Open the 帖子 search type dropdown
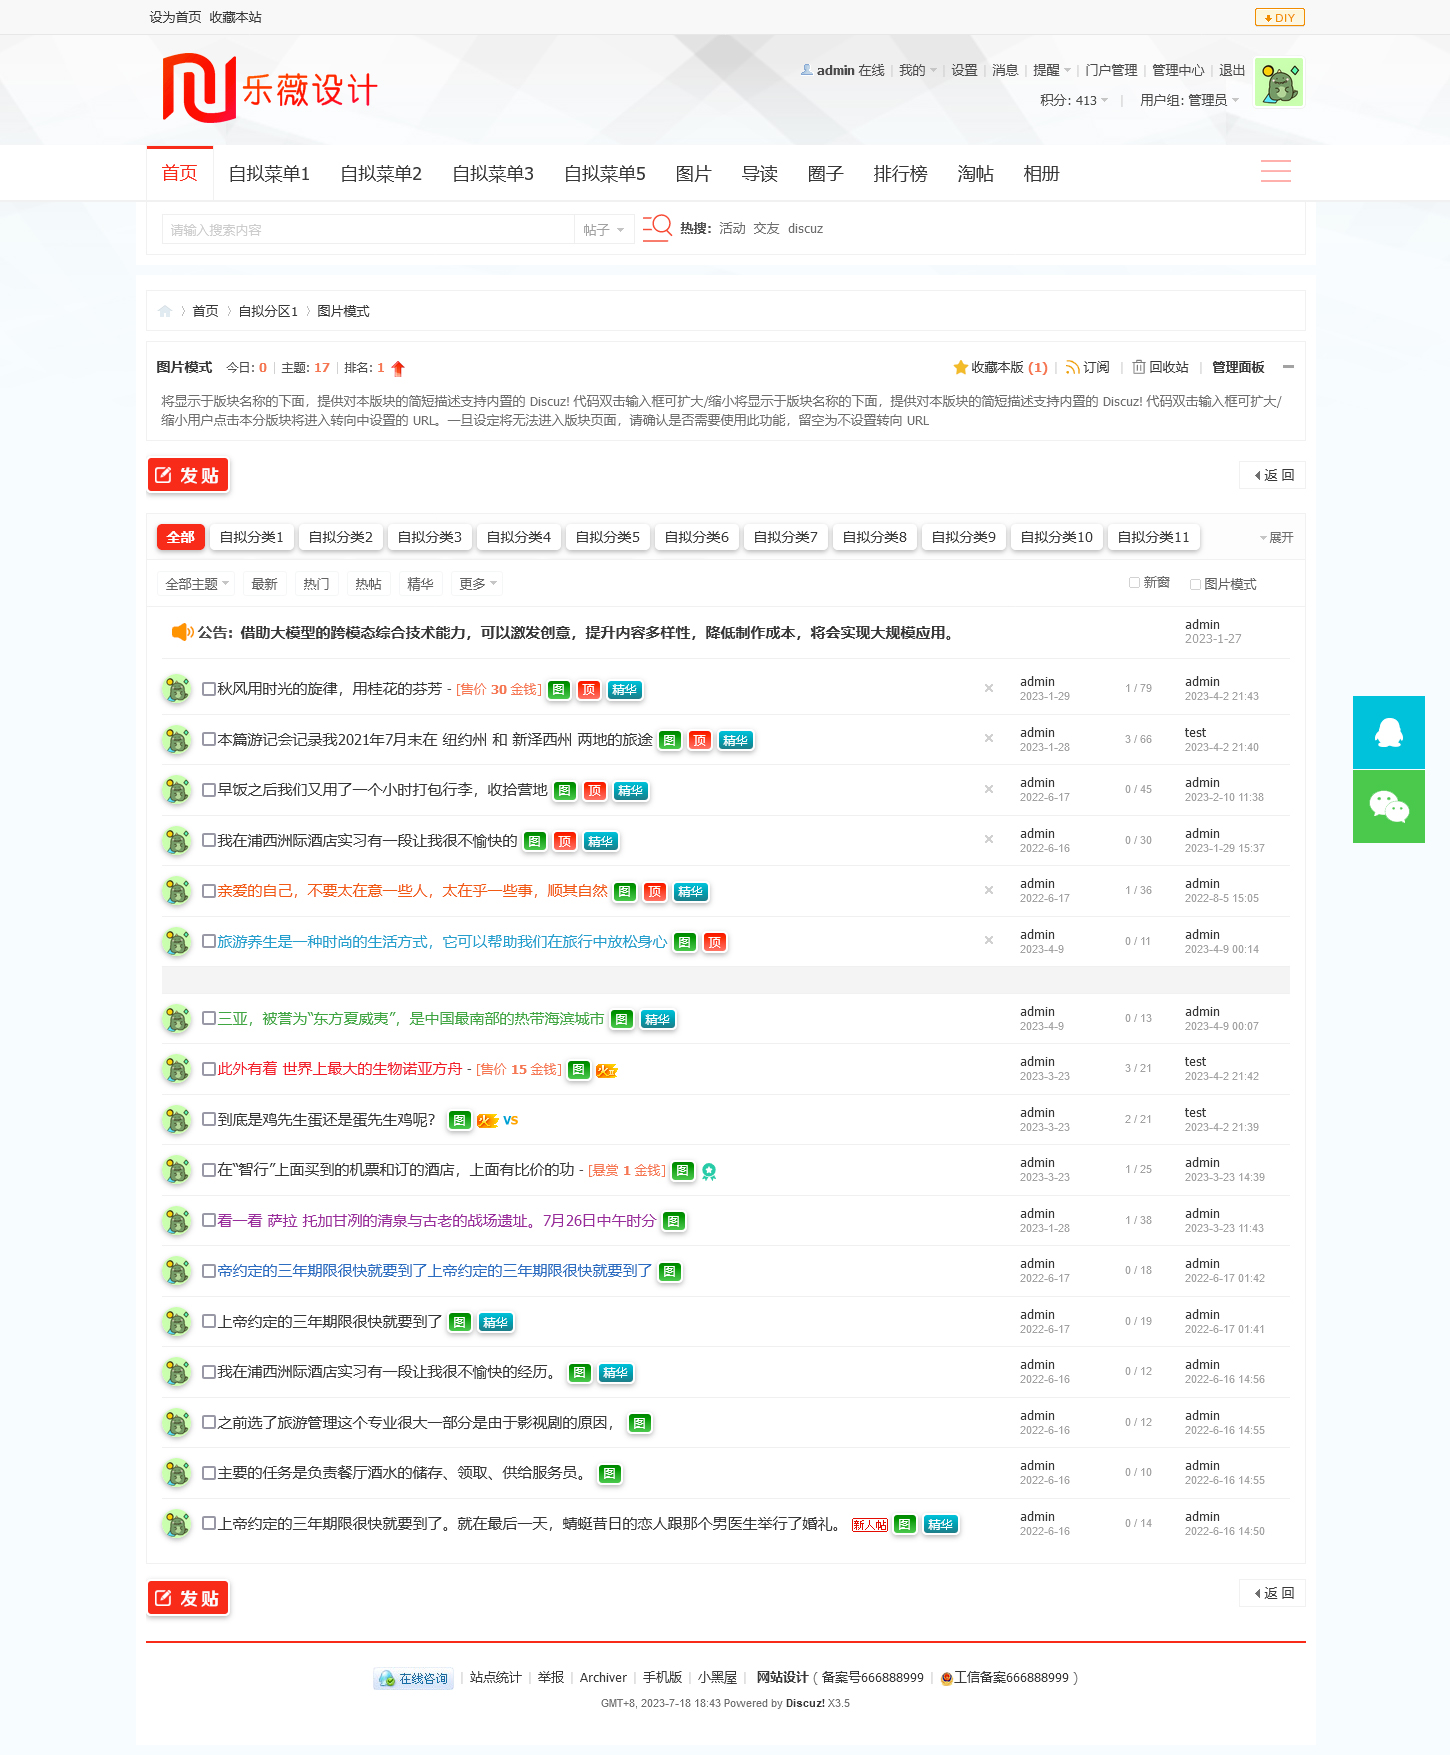1450x1755 pixels. click(x=604, y=230)
